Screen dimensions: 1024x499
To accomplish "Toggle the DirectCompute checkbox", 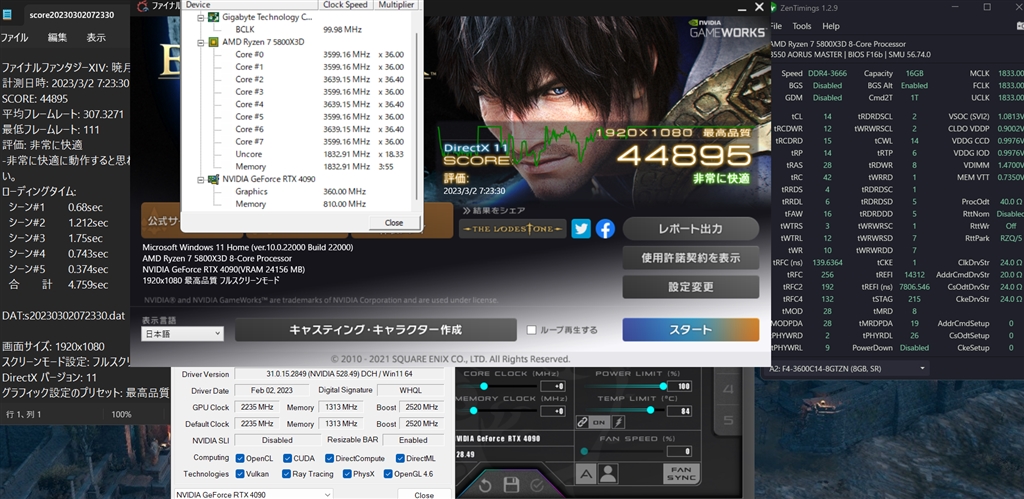I will point(329,459).
